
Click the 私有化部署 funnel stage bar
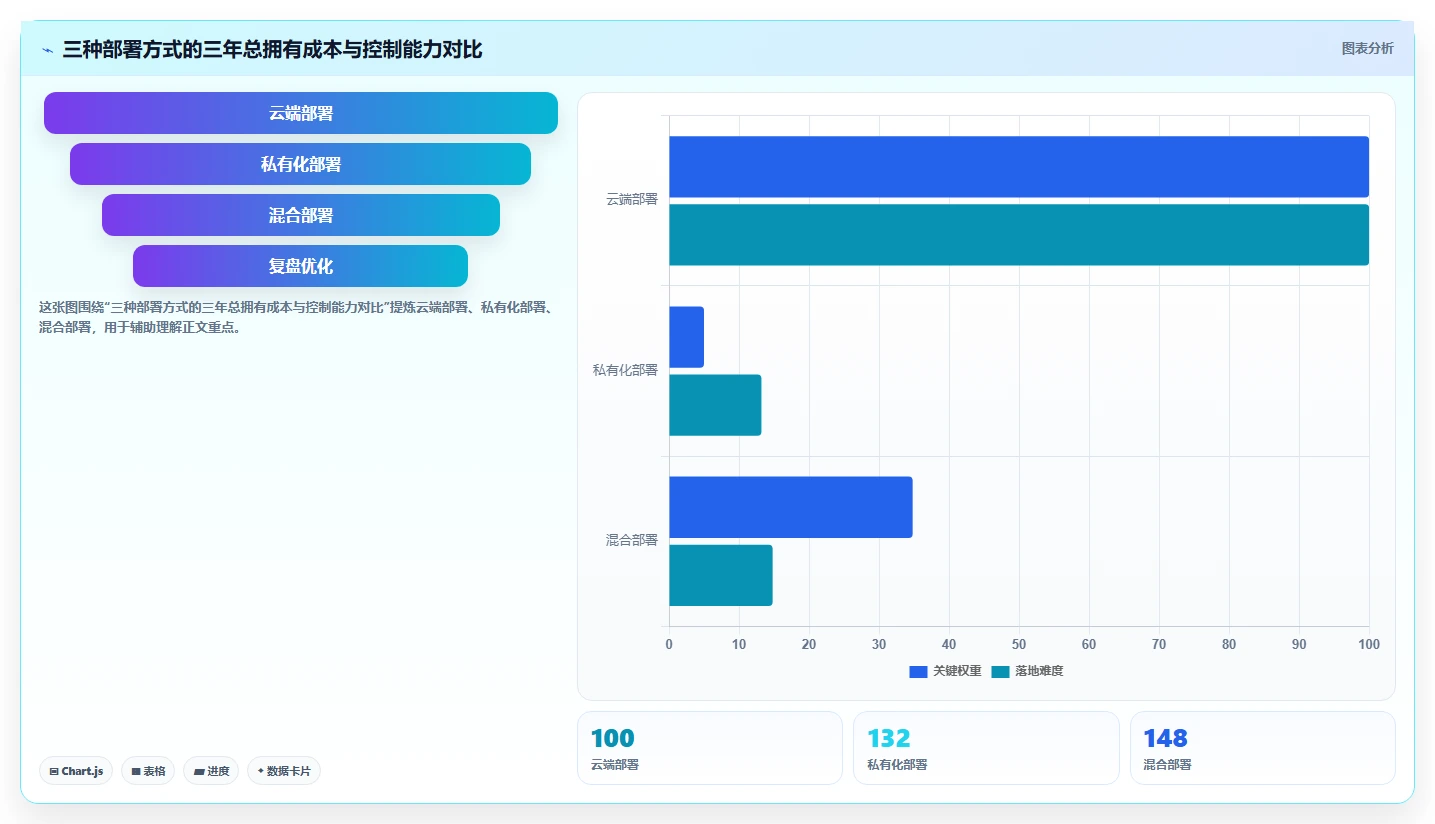click(x=301, y=164)
